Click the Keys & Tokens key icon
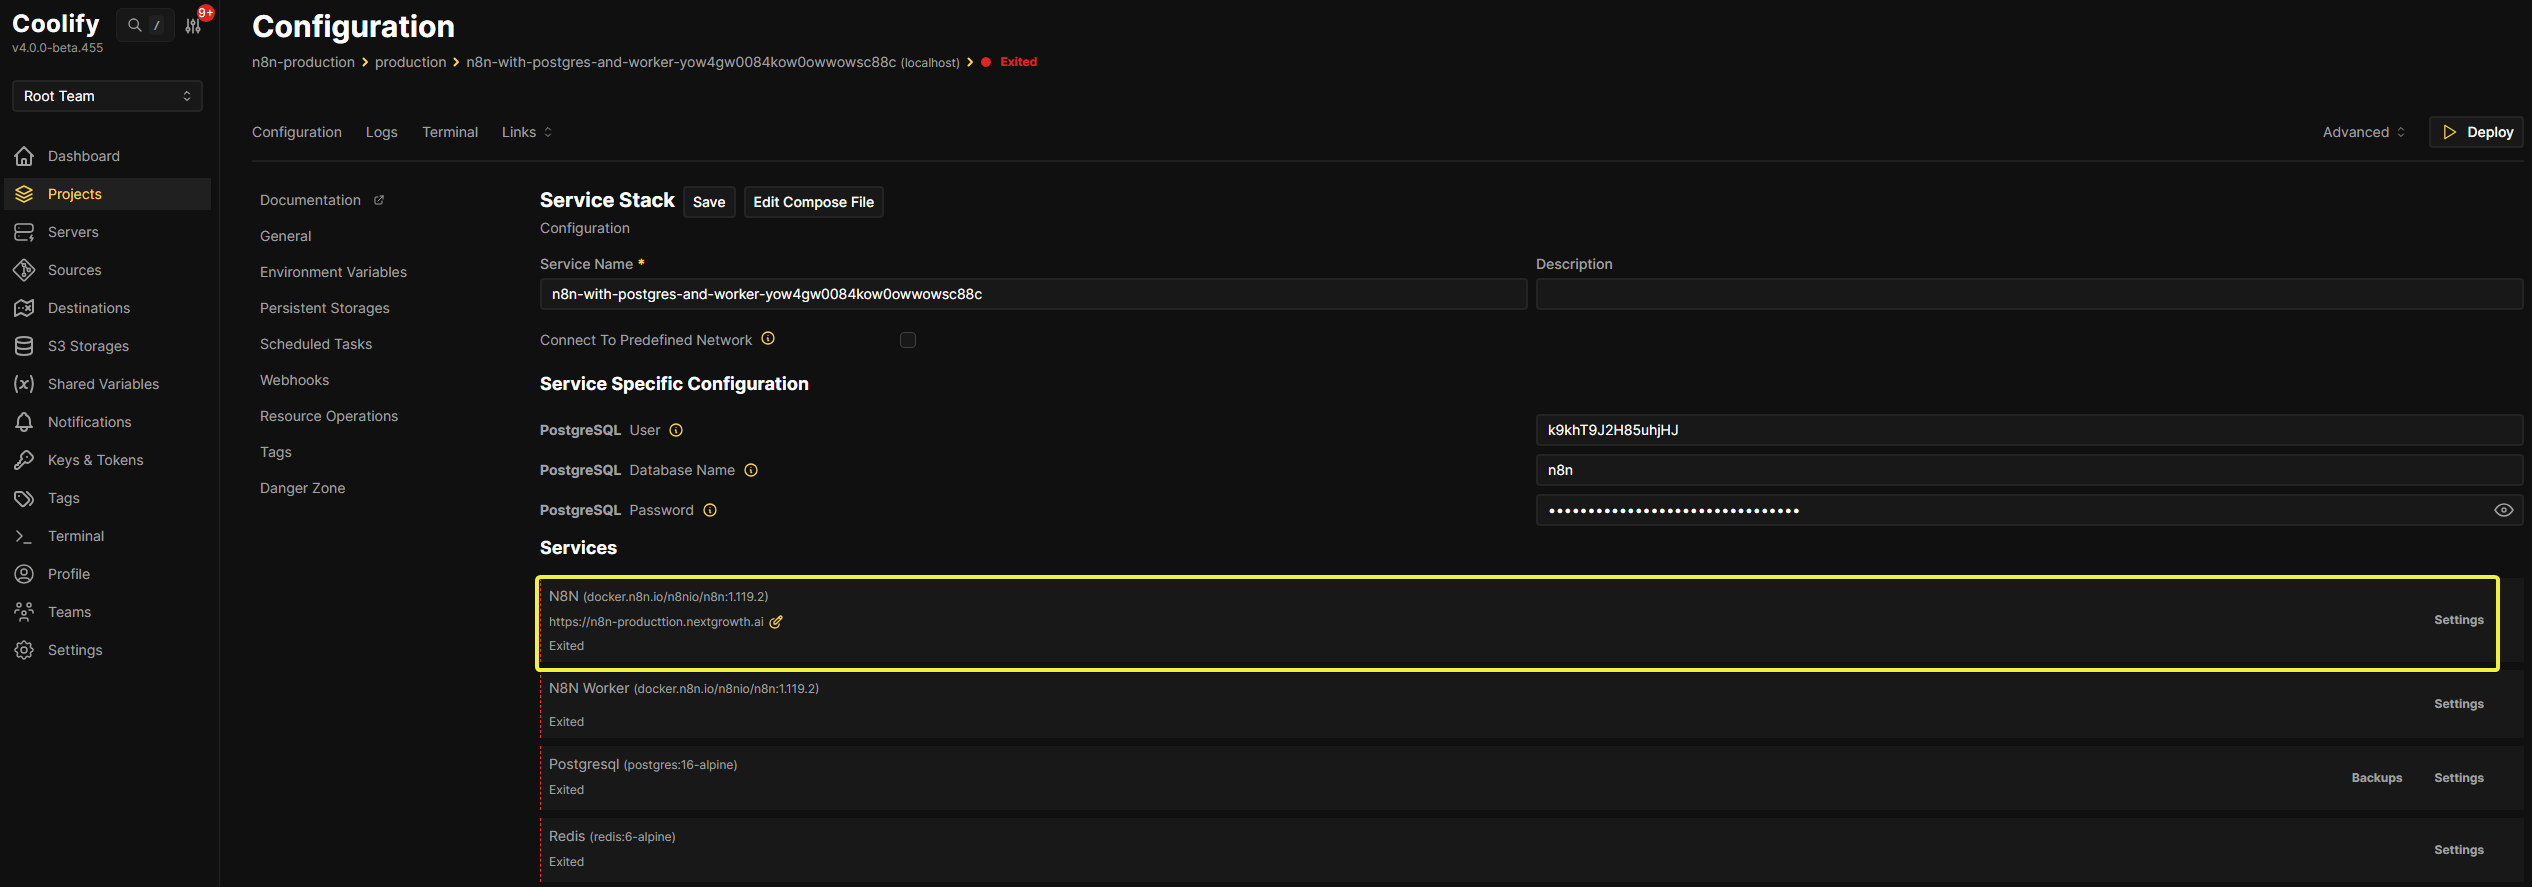The width and height of the screenshot is (2532, 887). point(24,460)
